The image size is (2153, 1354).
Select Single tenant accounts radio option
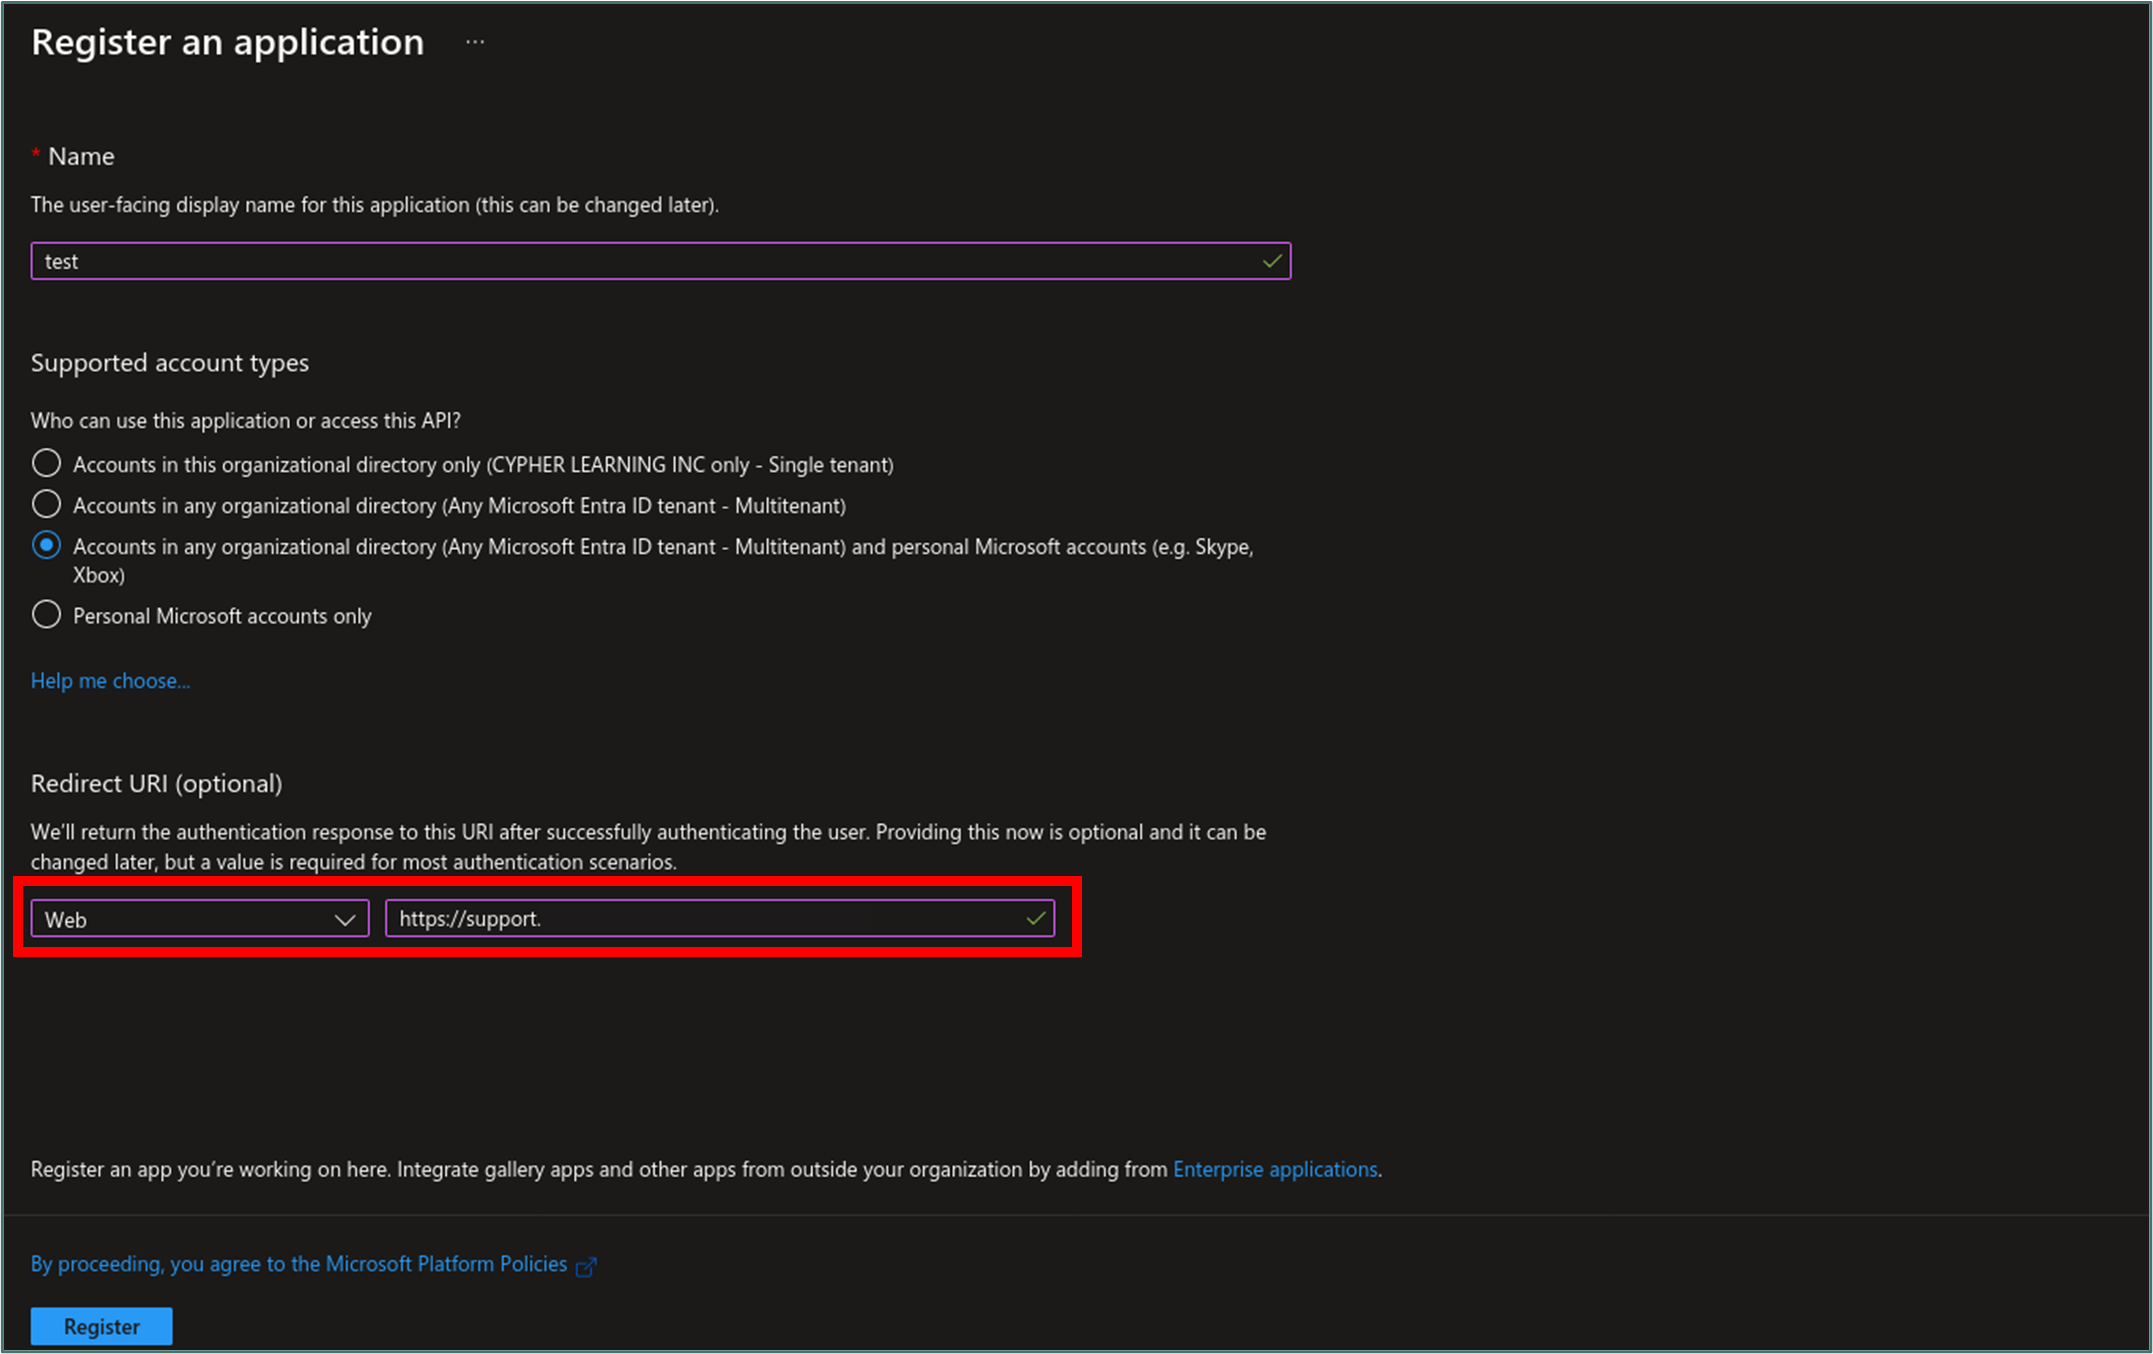point(46,464)
